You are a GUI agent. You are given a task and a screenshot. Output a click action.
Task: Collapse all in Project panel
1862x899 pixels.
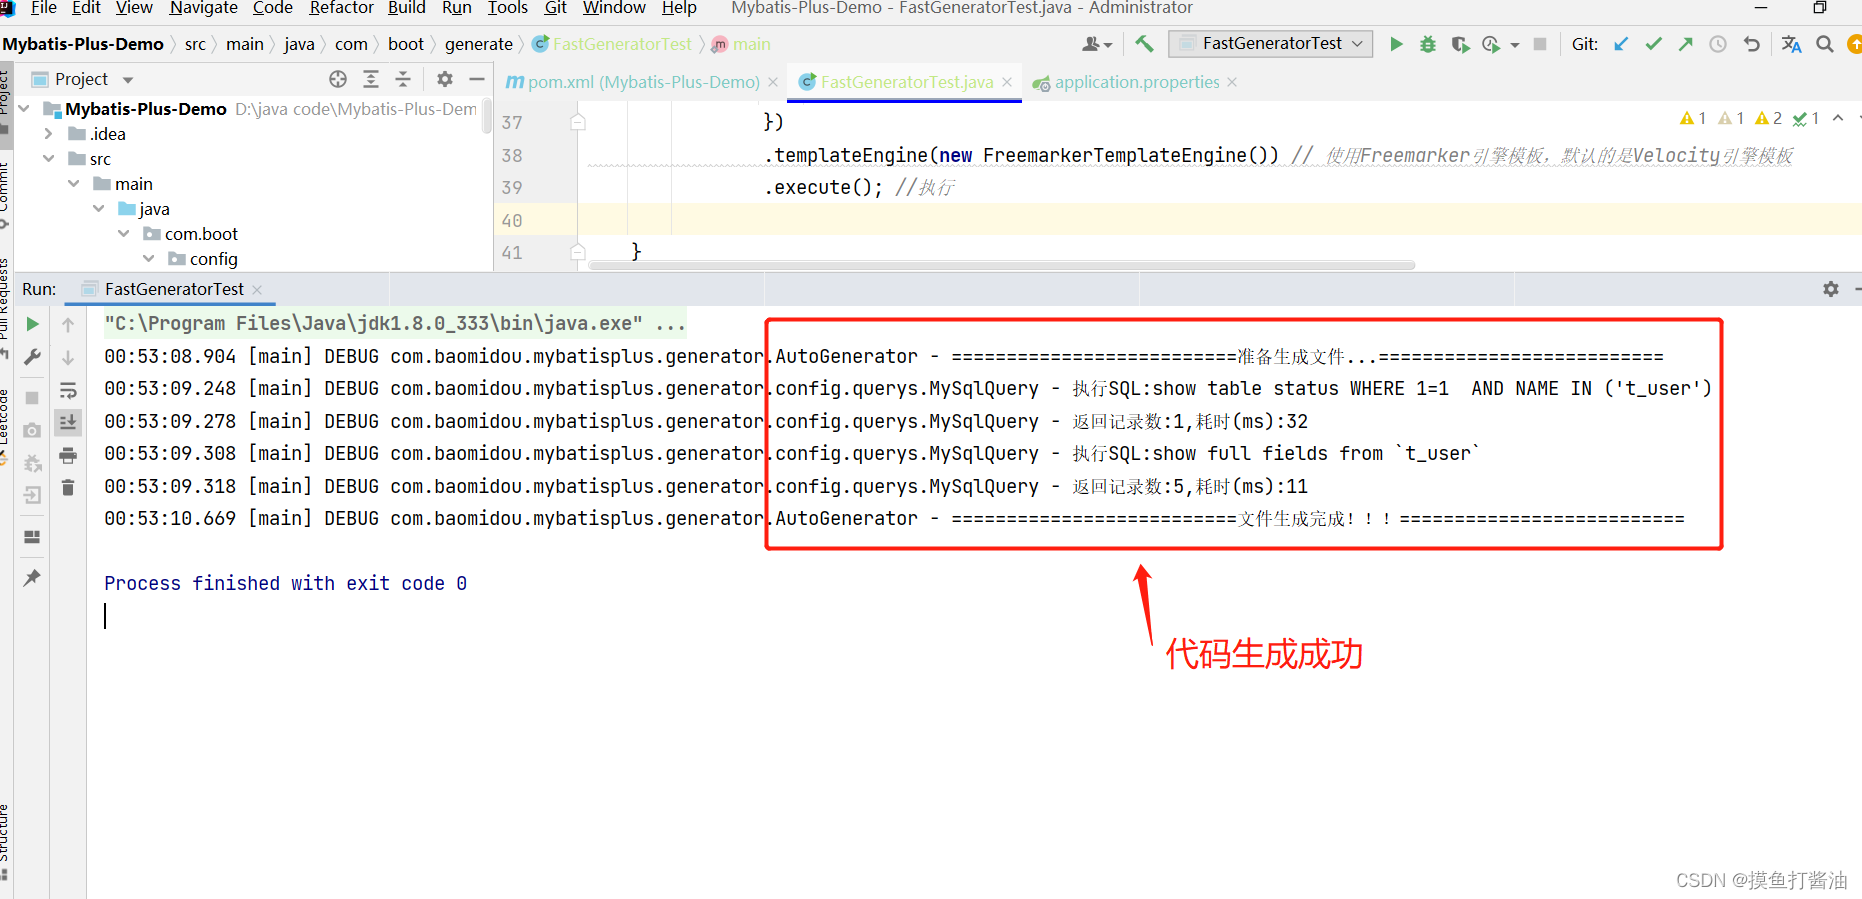pos(403,79)
